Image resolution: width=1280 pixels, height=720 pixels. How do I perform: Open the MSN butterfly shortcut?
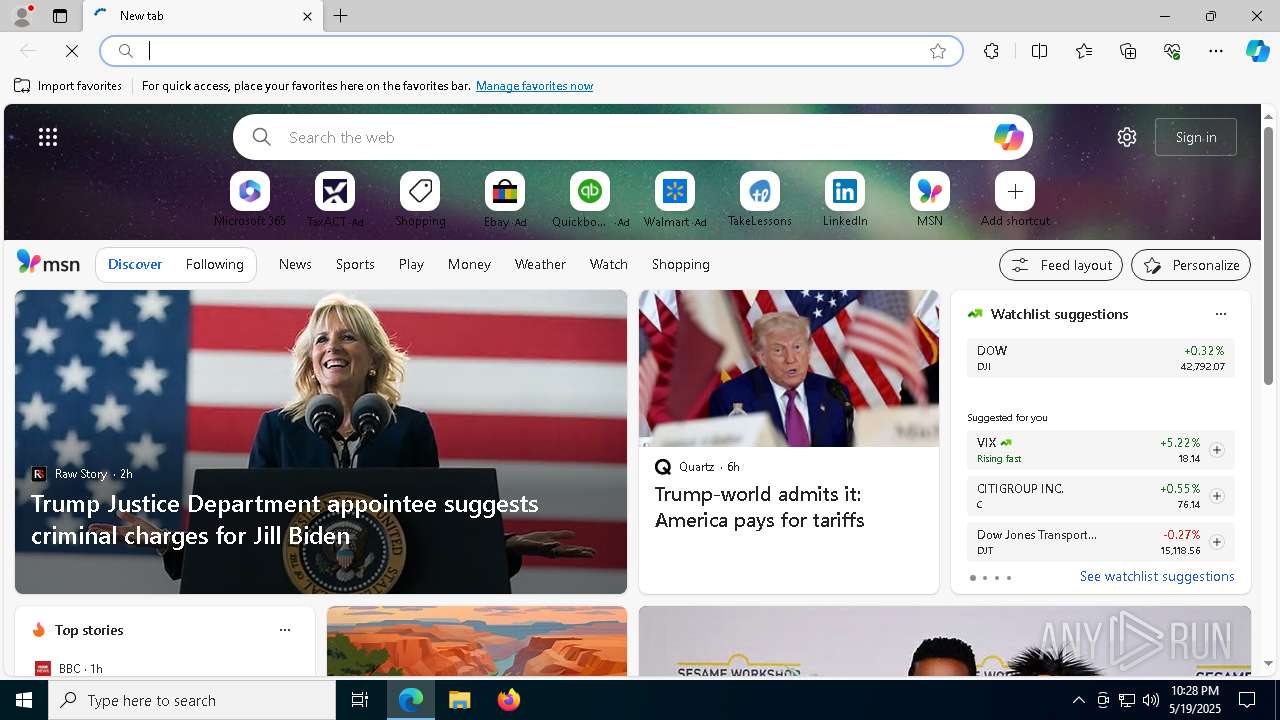point(930,191)
